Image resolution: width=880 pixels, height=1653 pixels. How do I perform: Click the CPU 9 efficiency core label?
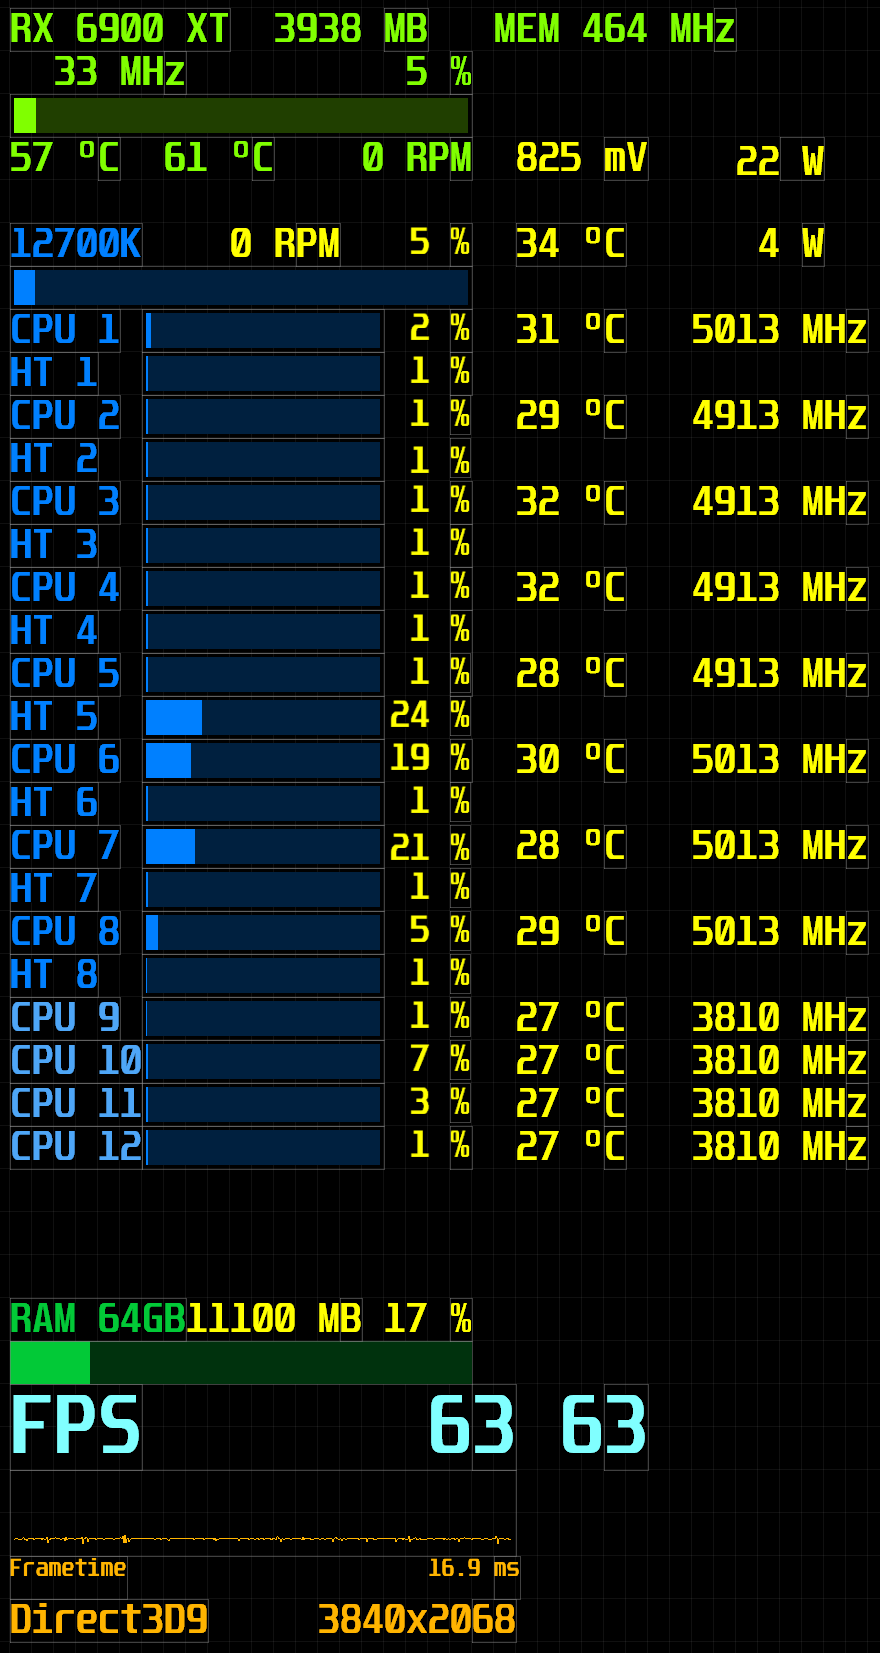point(65,1018)
